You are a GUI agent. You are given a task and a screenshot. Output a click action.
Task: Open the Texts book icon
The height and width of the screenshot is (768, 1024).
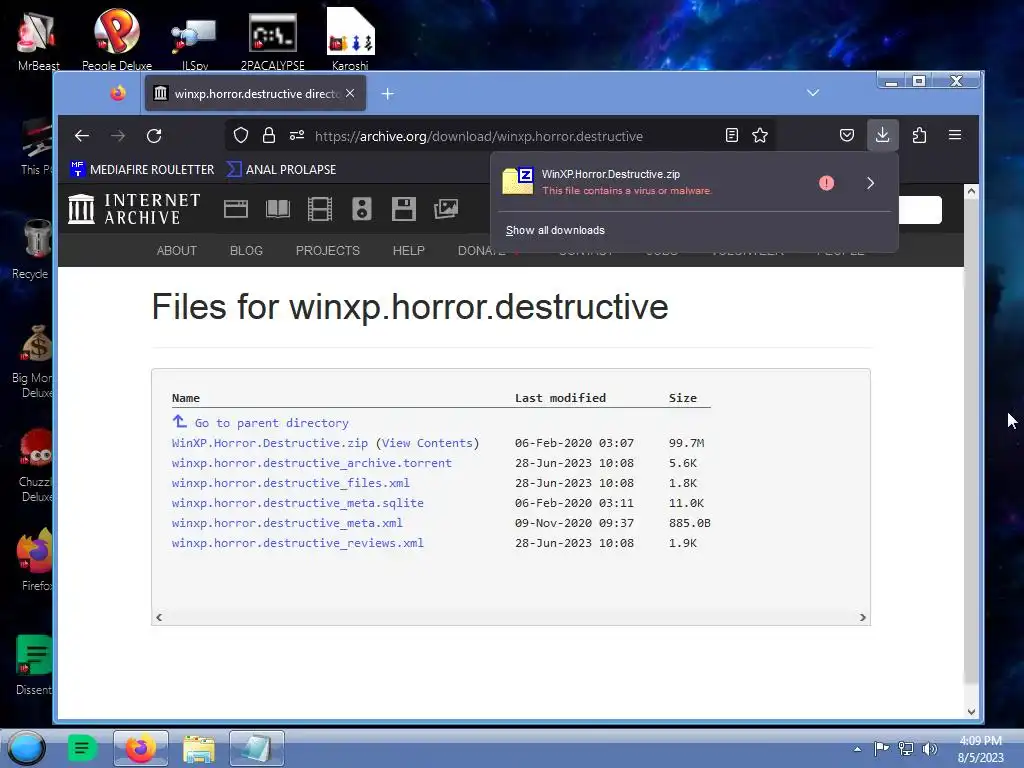tap(278, 209)
